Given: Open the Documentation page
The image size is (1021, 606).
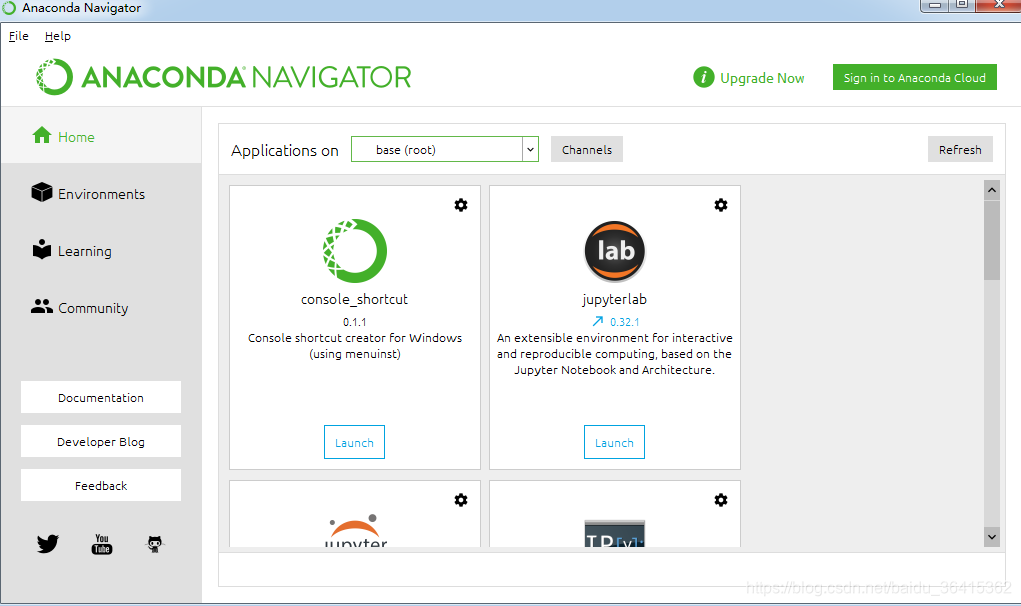Looking at the screenshot, I should pos(101,397).
